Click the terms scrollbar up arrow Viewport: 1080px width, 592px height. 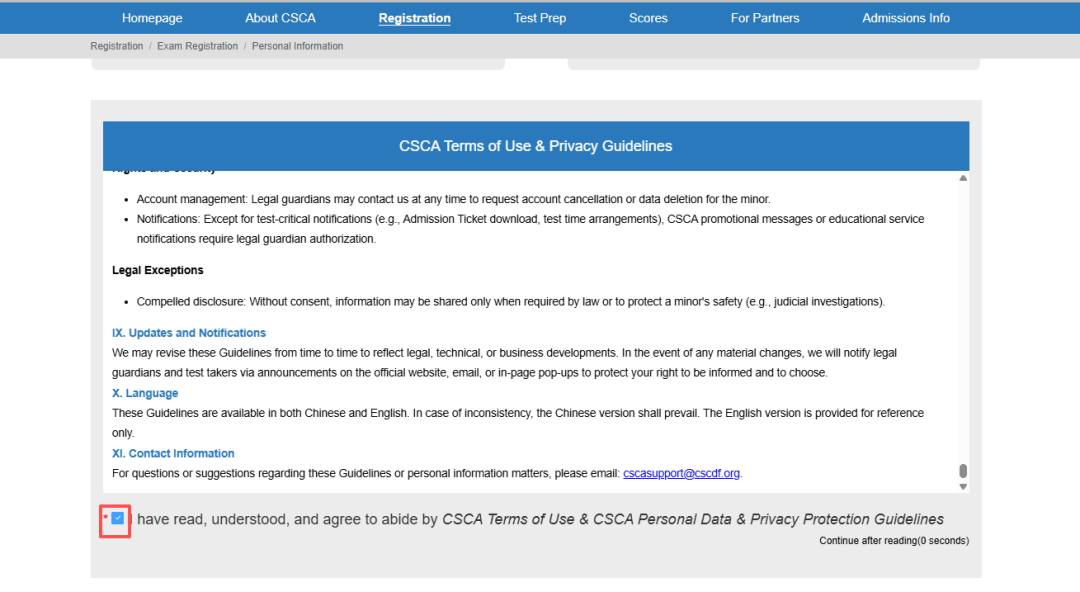pyautogui.click(x=963, y=178)
